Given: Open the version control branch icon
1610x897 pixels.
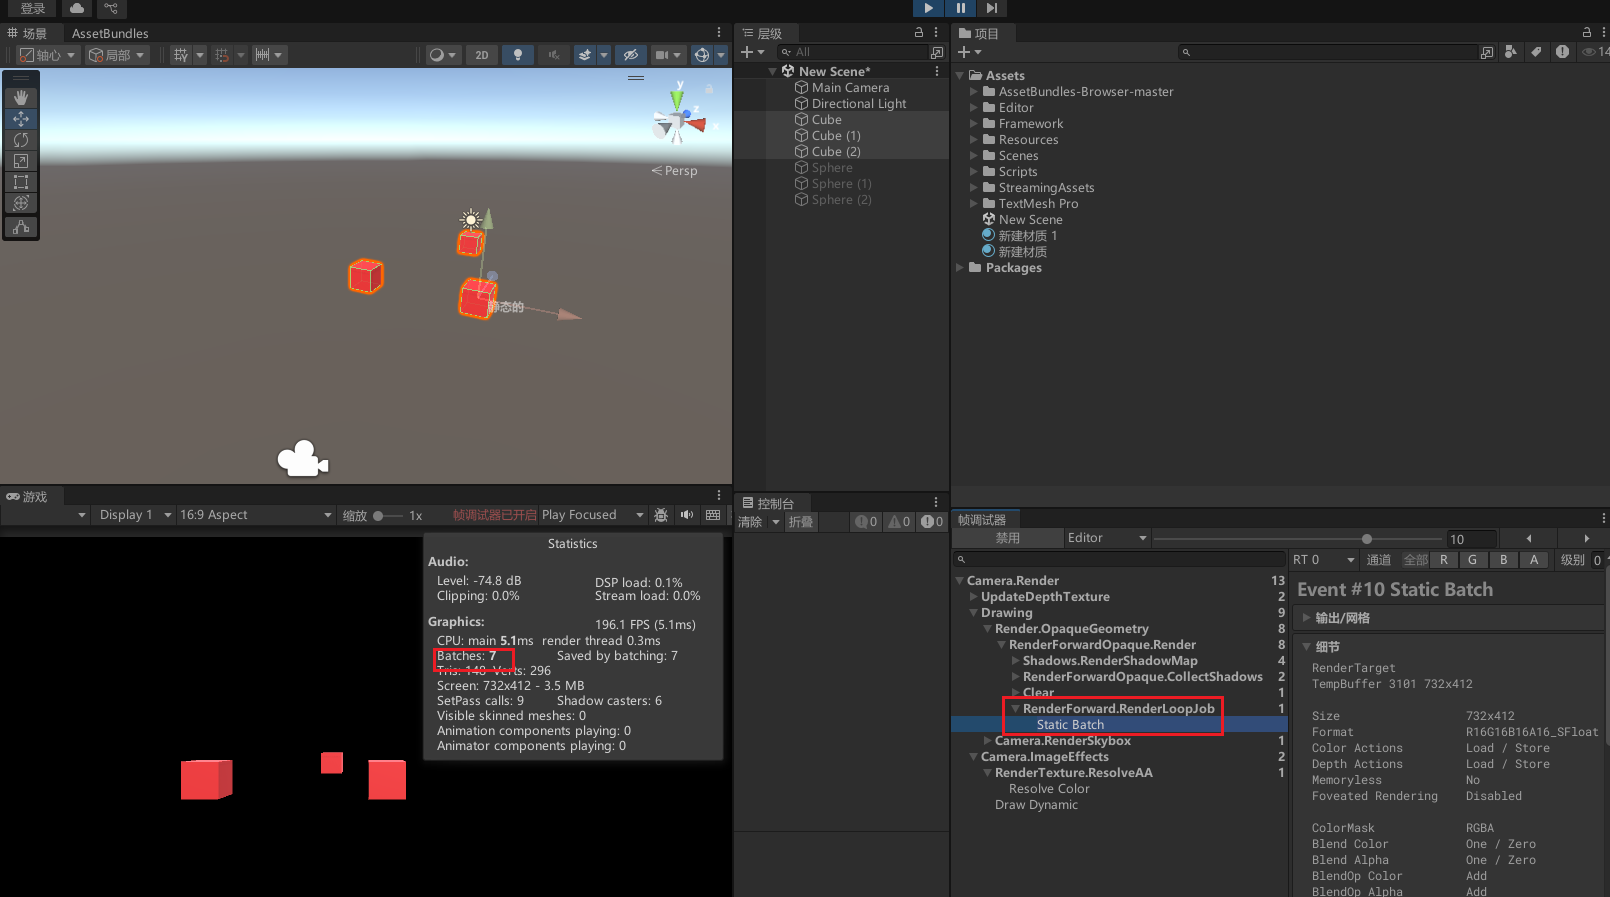Looking at the screenshot, I should pos(111,8).
